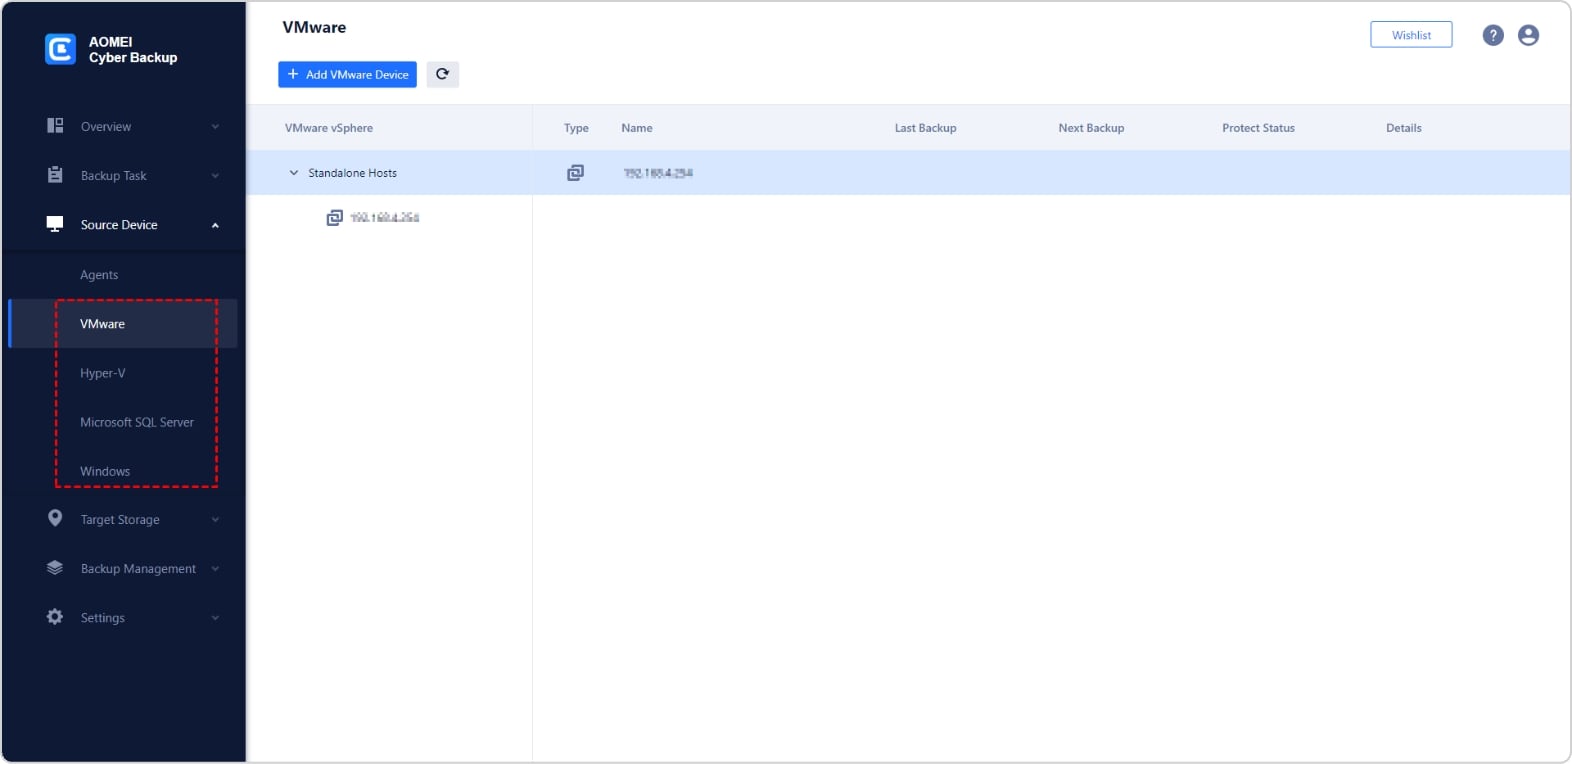1572x764 pixels.
Task: Click the Overview dashboard icon in sidebar
Action: 55,126
